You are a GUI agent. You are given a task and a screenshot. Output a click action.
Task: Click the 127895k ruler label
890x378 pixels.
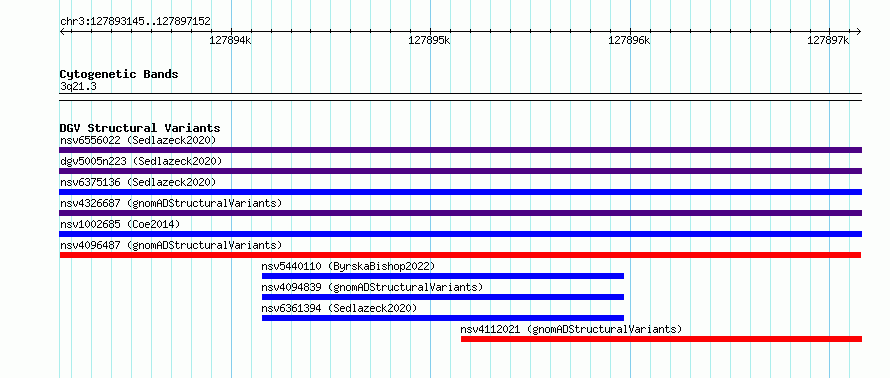coord(429,41)
